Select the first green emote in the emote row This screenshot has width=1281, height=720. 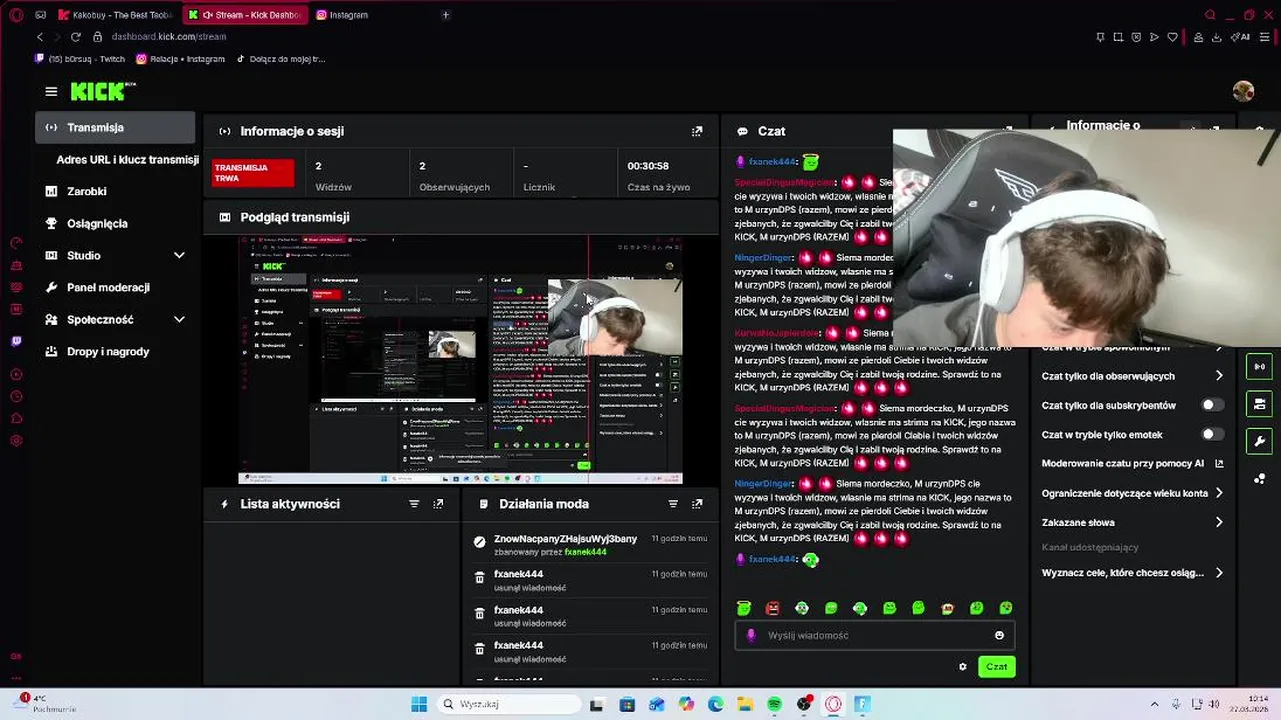tap(744, 608)
